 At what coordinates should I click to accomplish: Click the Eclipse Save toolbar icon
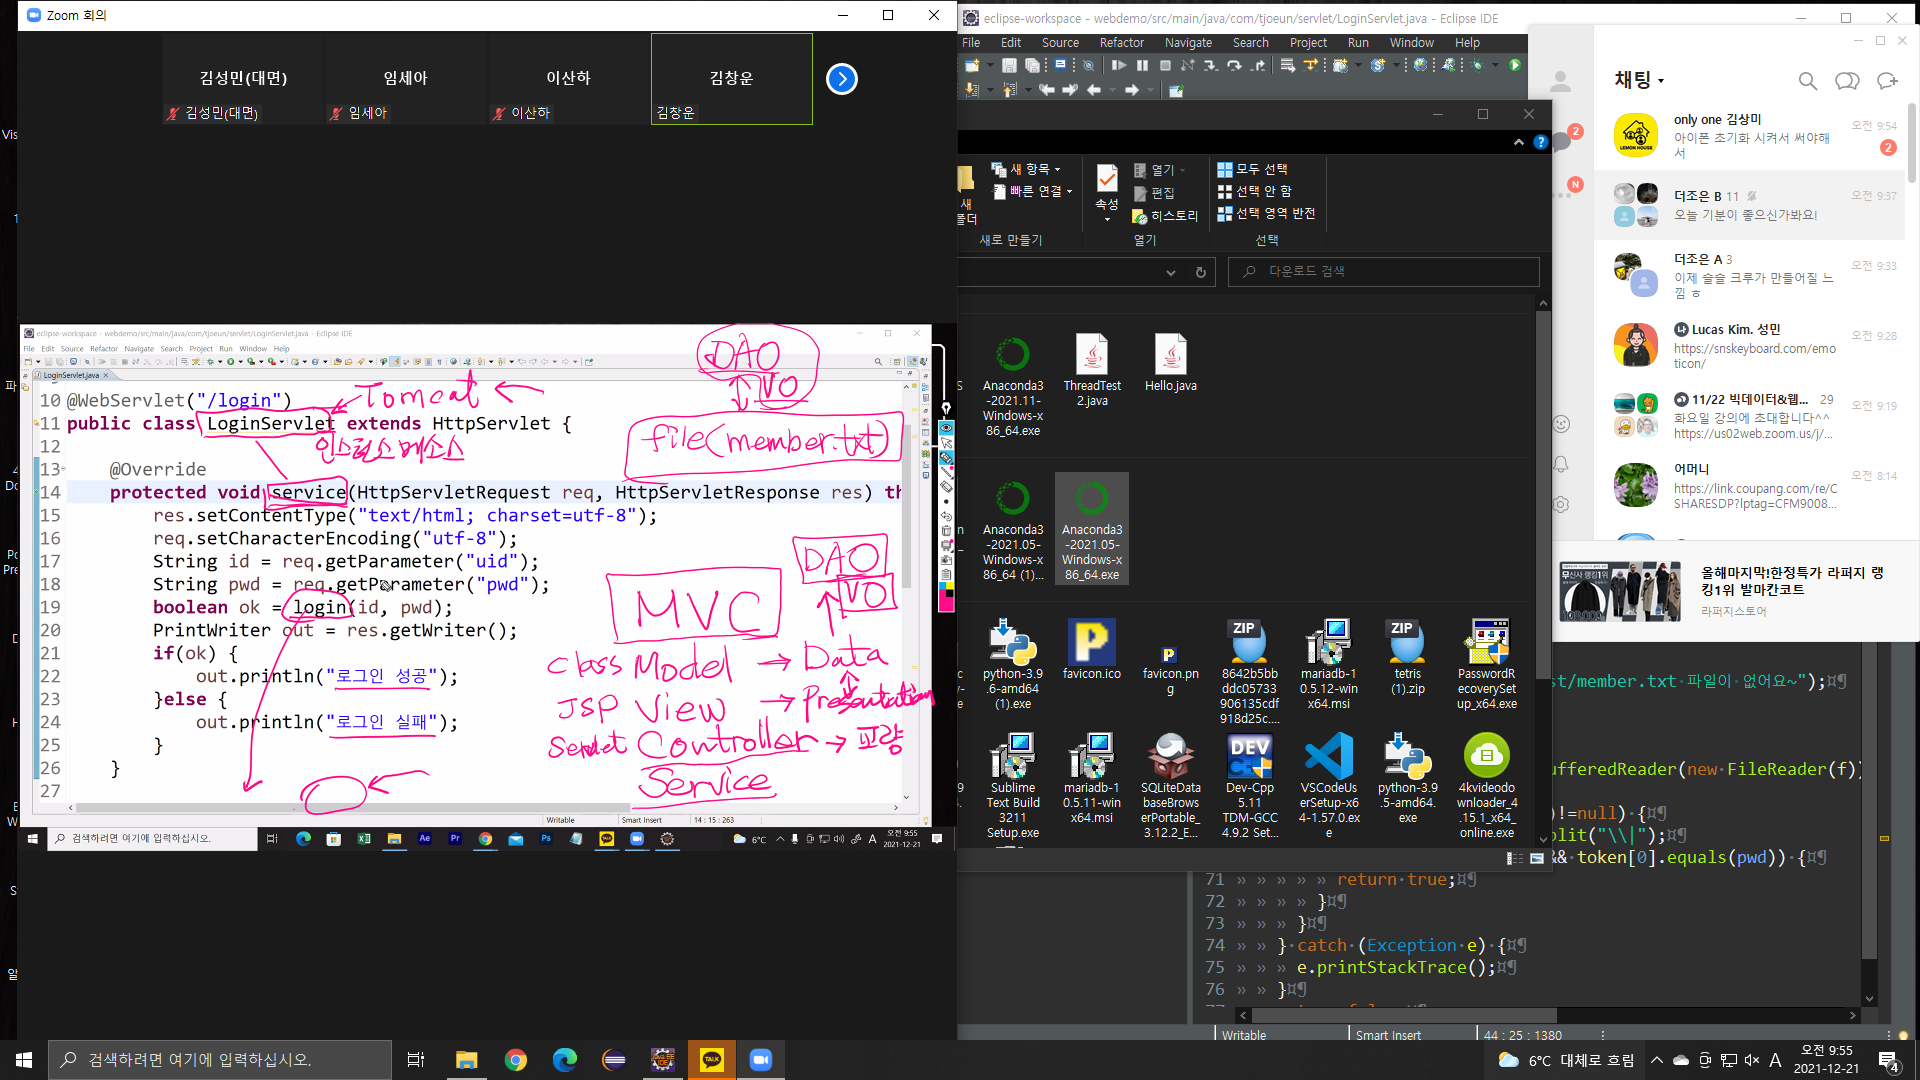pyautogui.click(x=1009, y=65)
